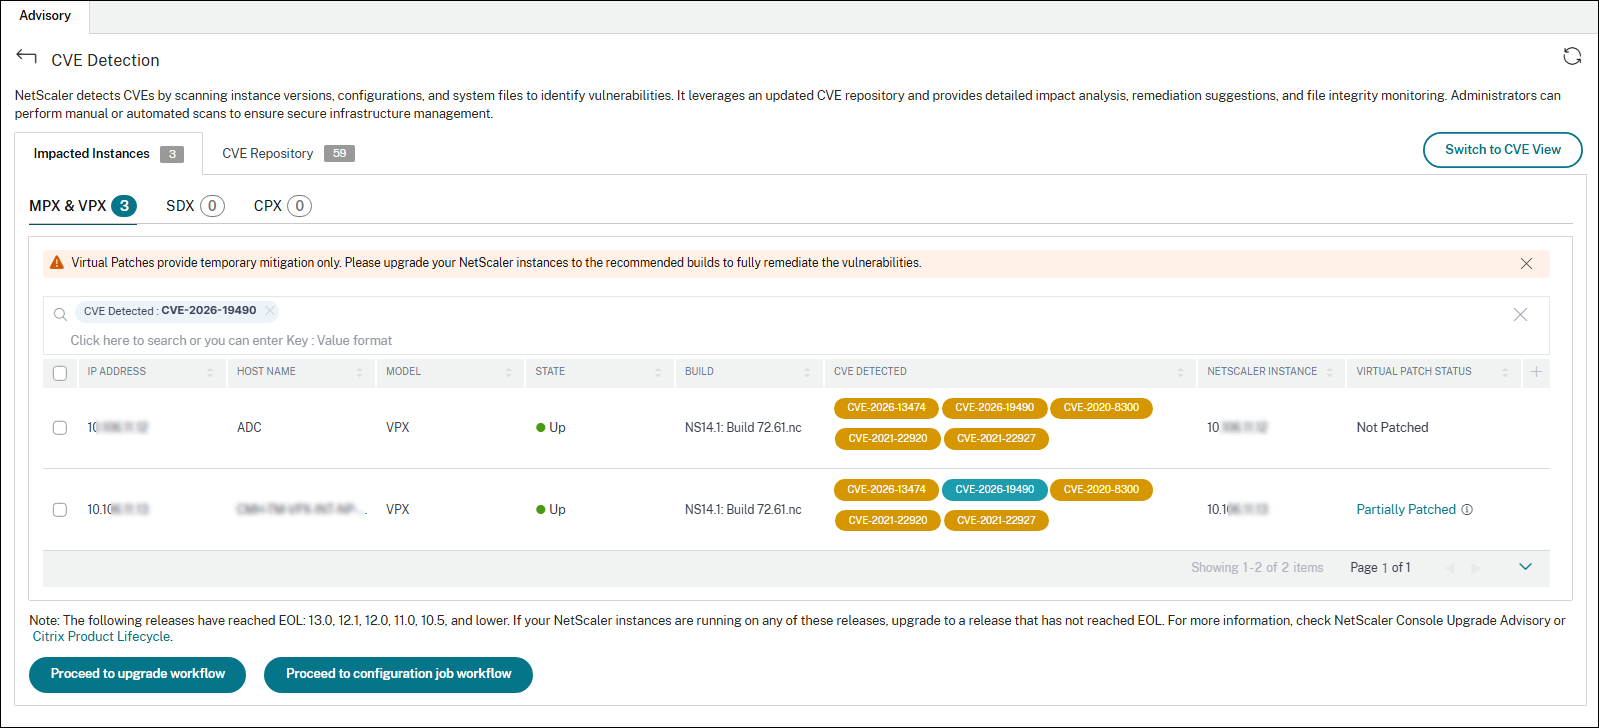1599x728 pixels.
Task: Click Proceed to upgrade workflow
Action: point(138,674)
